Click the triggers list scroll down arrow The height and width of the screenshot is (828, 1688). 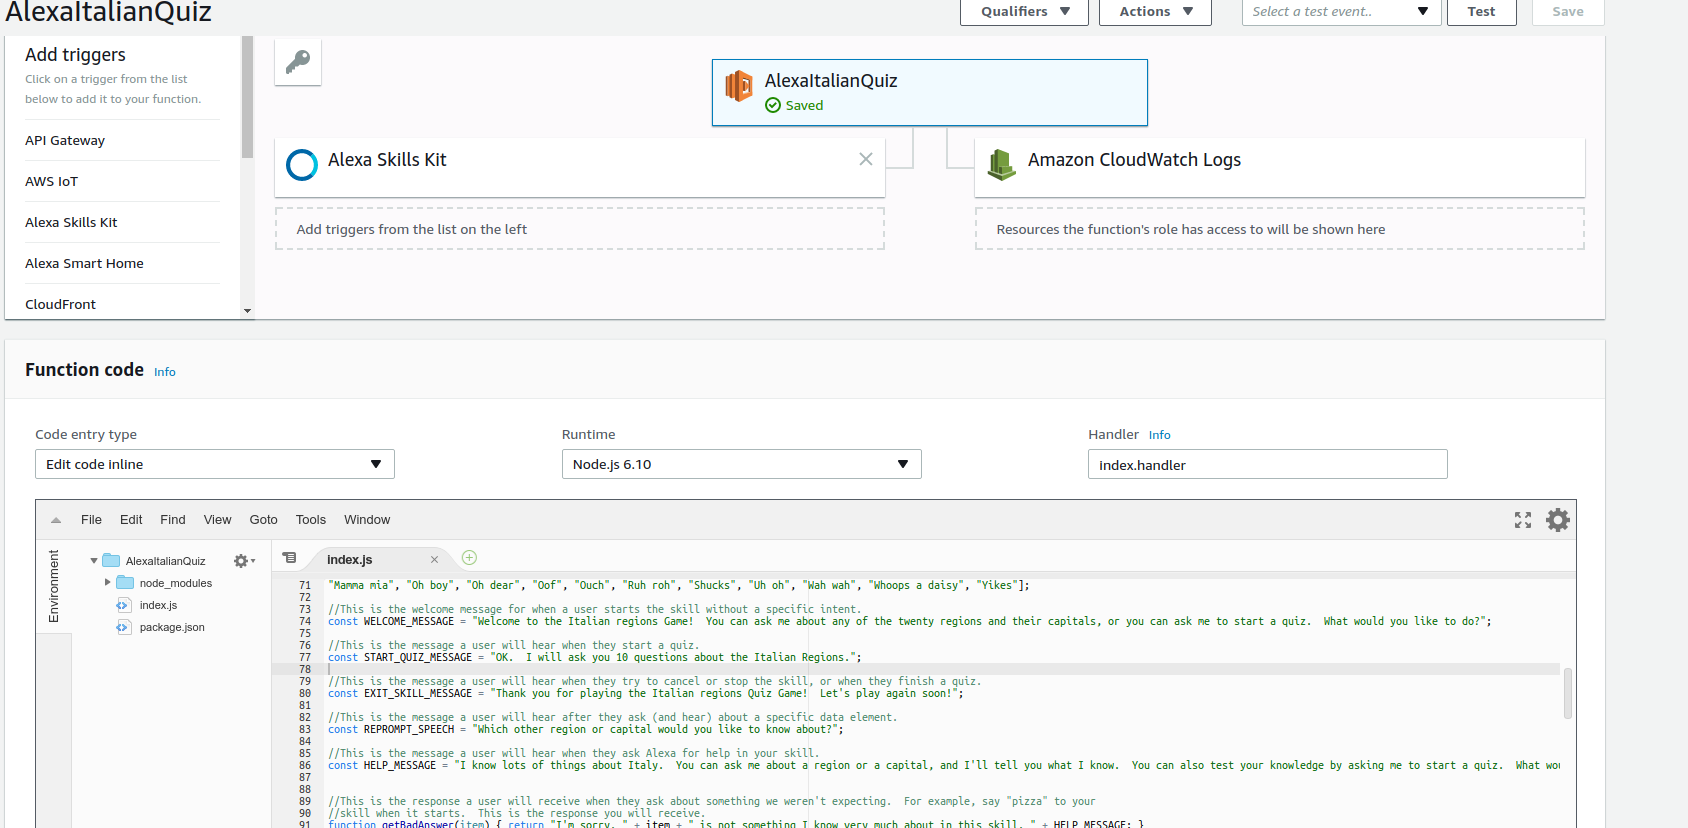tap(247, 311)
